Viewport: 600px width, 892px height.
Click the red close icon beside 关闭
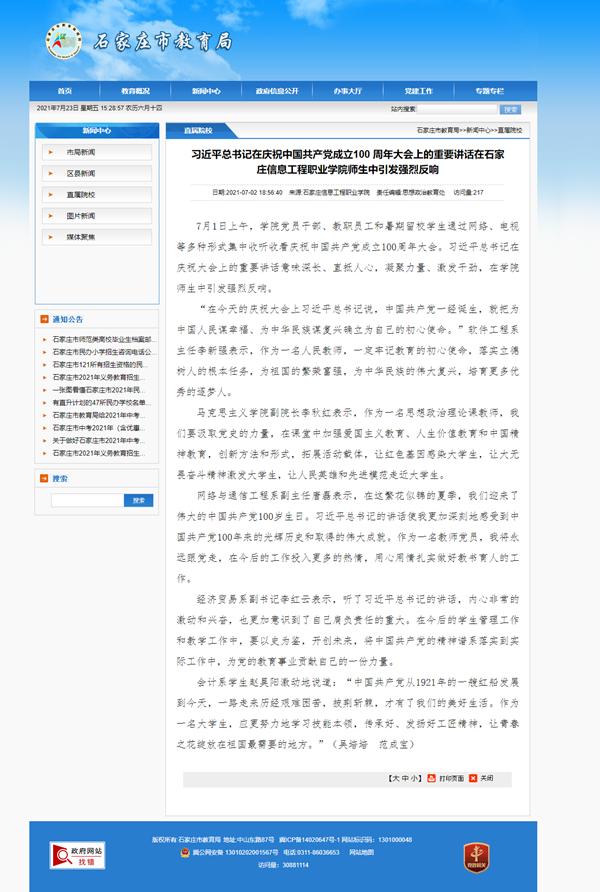click(x=473, y=777)
